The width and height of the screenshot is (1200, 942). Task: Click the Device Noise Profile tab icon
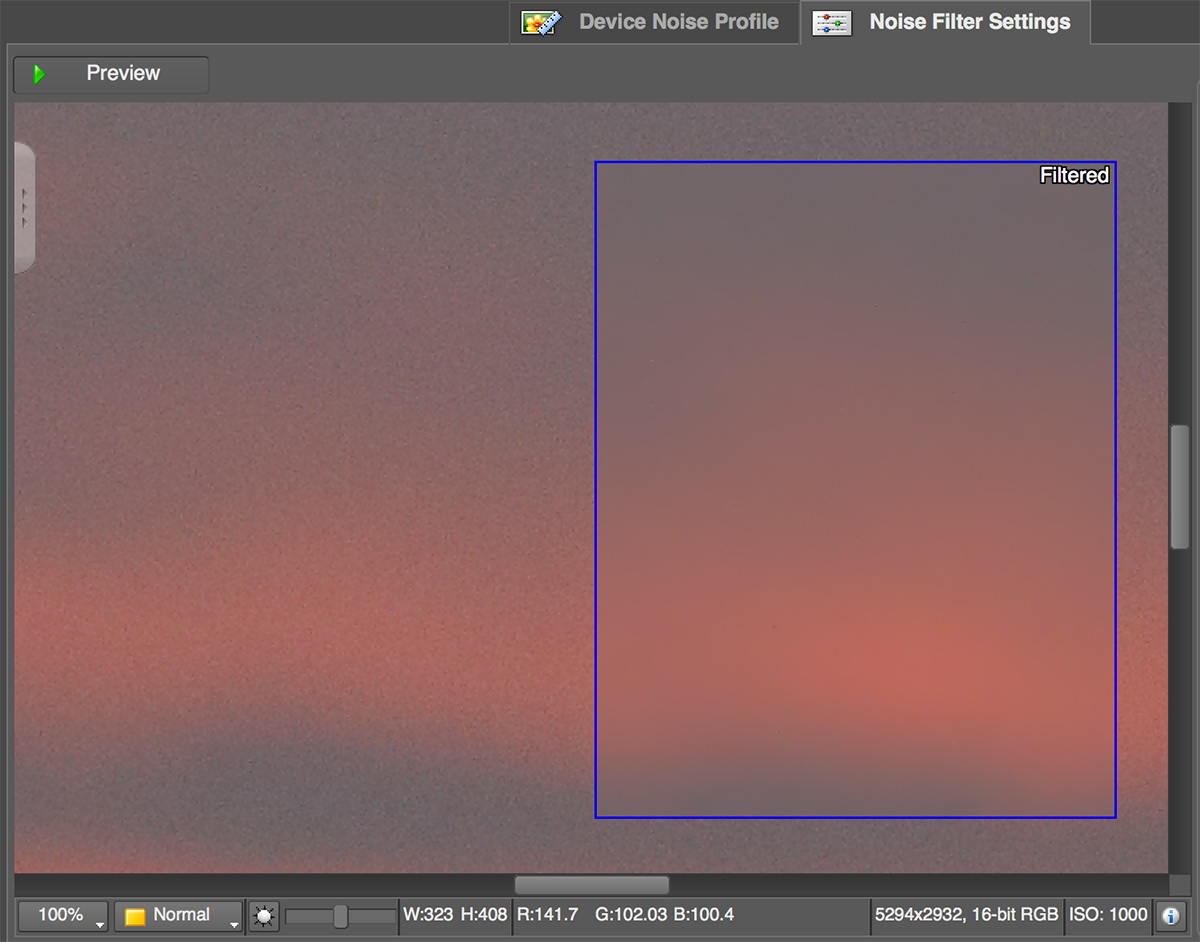coord(541,23)
